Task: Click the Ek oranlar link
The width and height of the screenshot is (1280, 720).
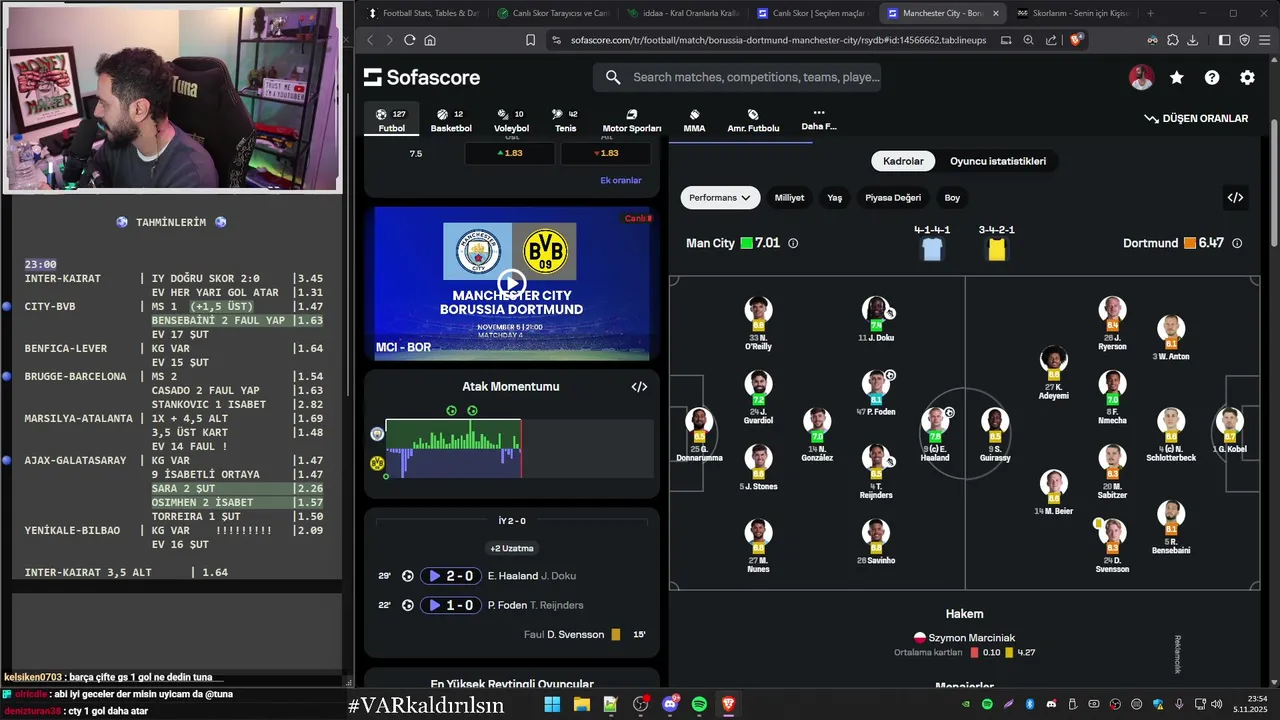Action: pyautogui.click(x=620, y=180)
